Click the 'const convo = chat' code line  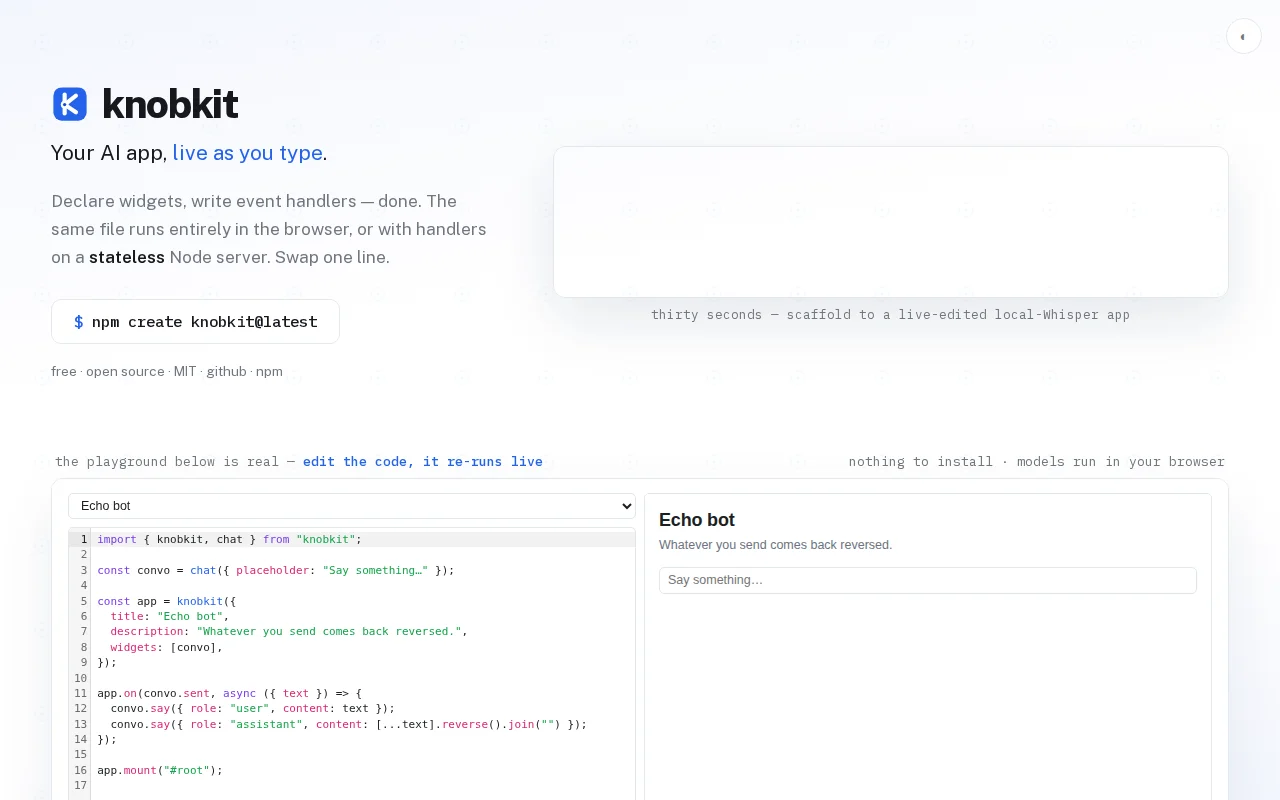pos(276,570)
